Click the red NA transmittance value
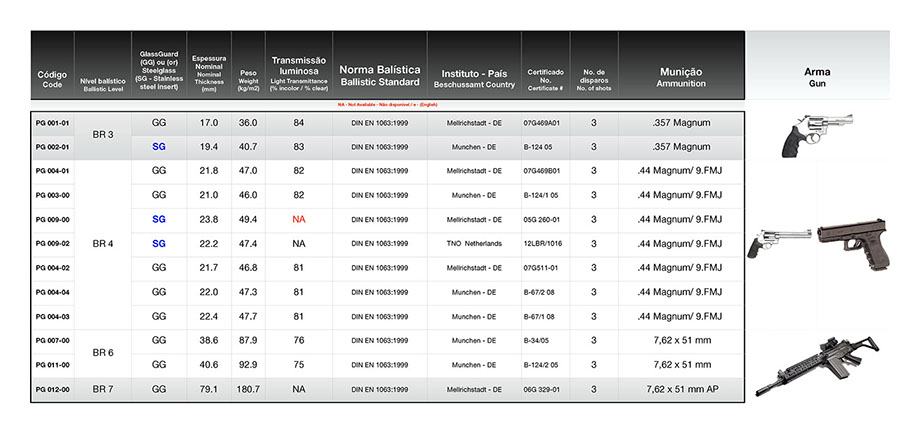Viewport: 921px width, 434px height. pyautogui.click(x=299, y=219)
